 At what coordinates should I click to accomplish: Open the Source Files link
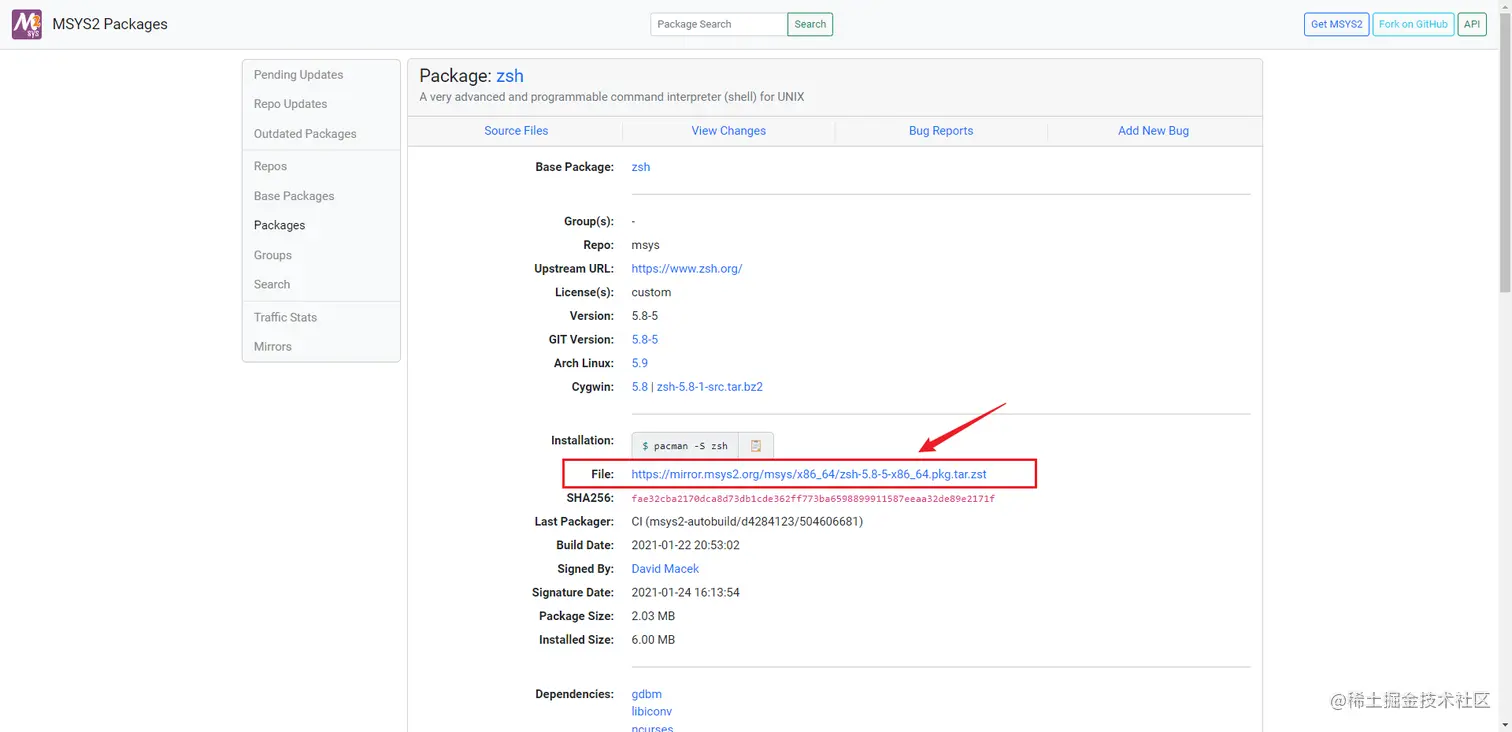516,131
